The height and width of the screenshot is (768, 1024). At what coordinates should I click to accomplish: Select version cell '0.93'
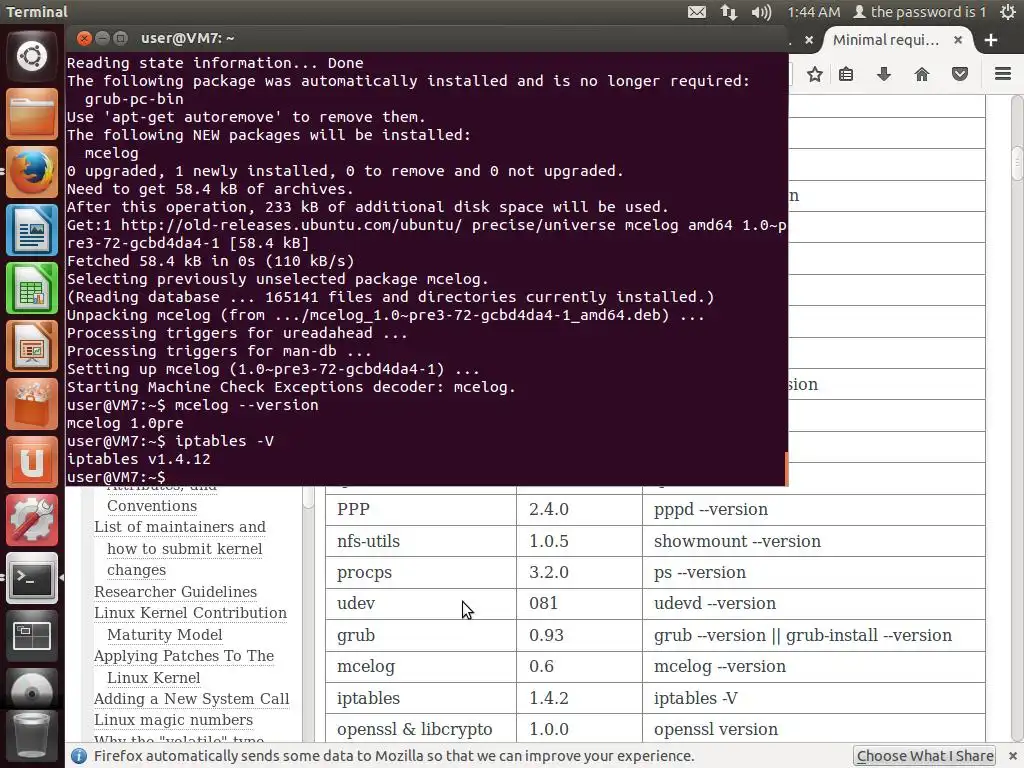click(579, 635)
